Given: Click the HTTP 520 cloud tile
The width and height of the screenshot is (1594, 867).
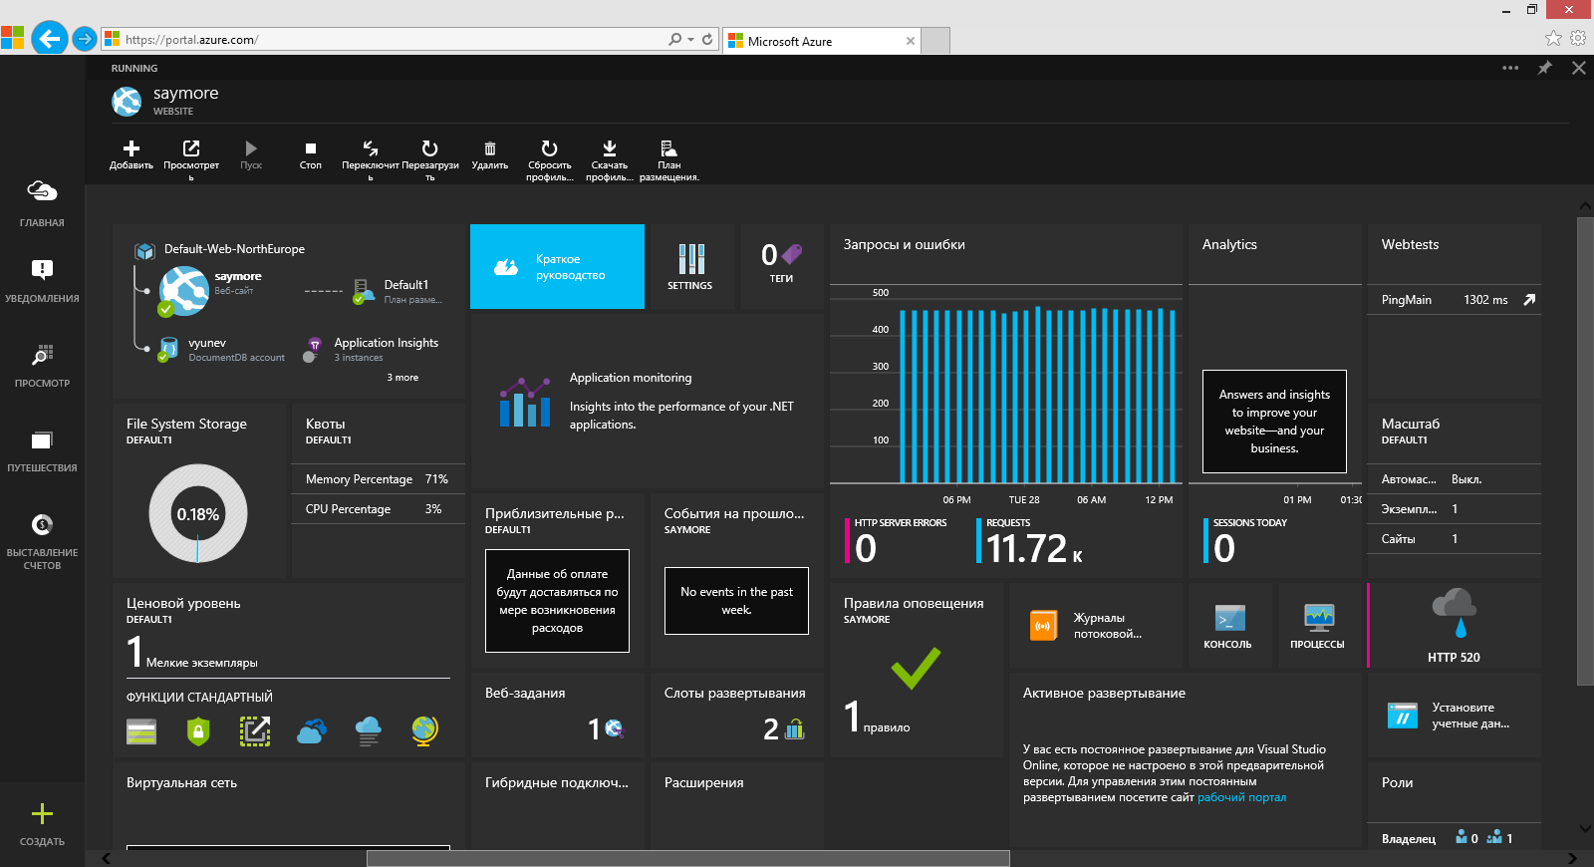Looking at the screenshot, I should click(1454, 626).
